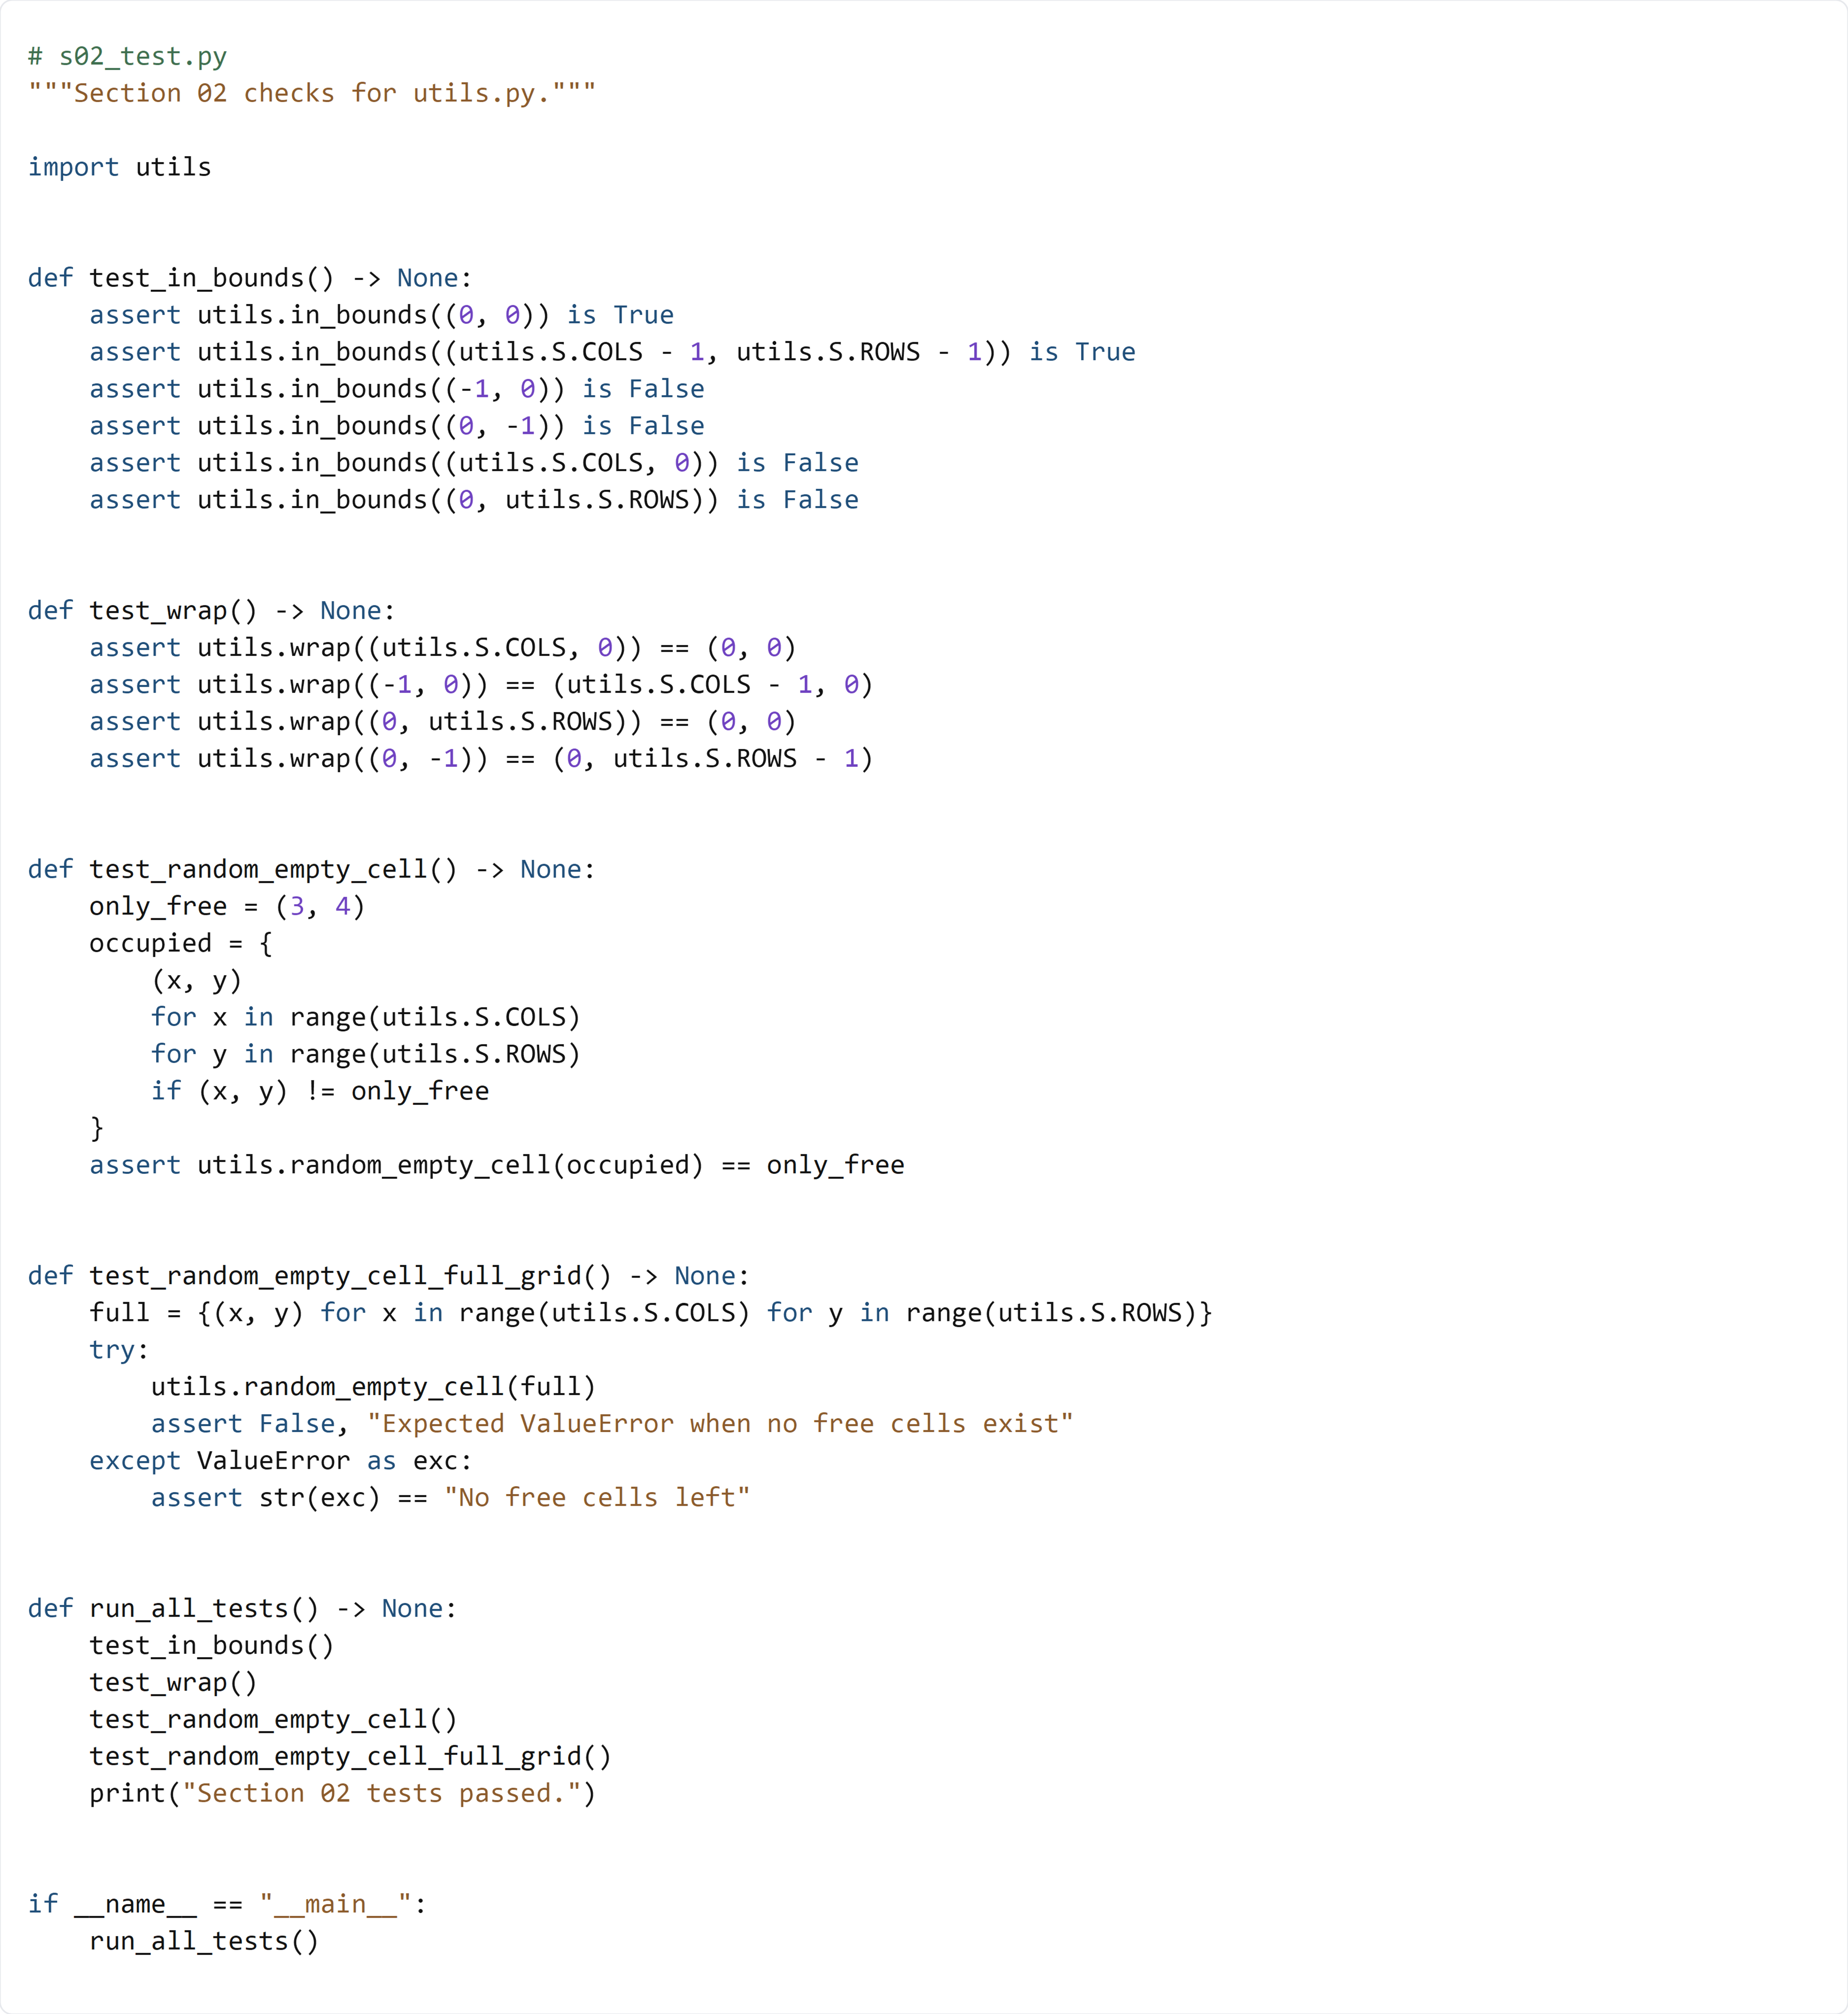
Task: Click the 'test_random_empty_cell()' call inside run_all_tests
Action: 273,1722
